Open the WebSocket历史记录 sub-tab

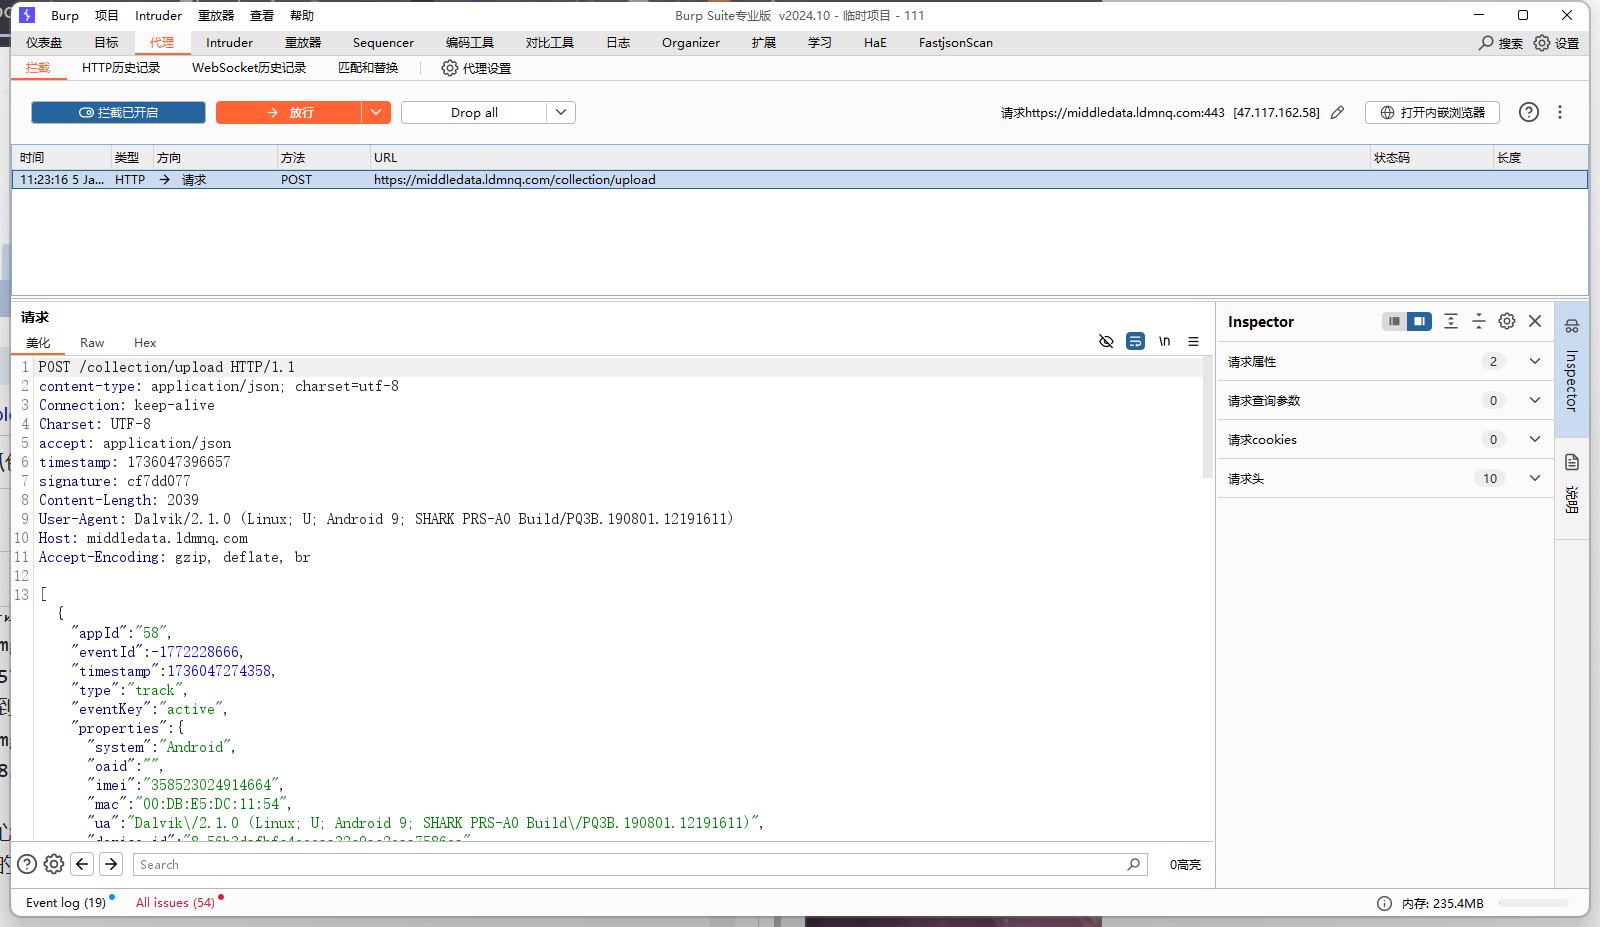(249, 68)
